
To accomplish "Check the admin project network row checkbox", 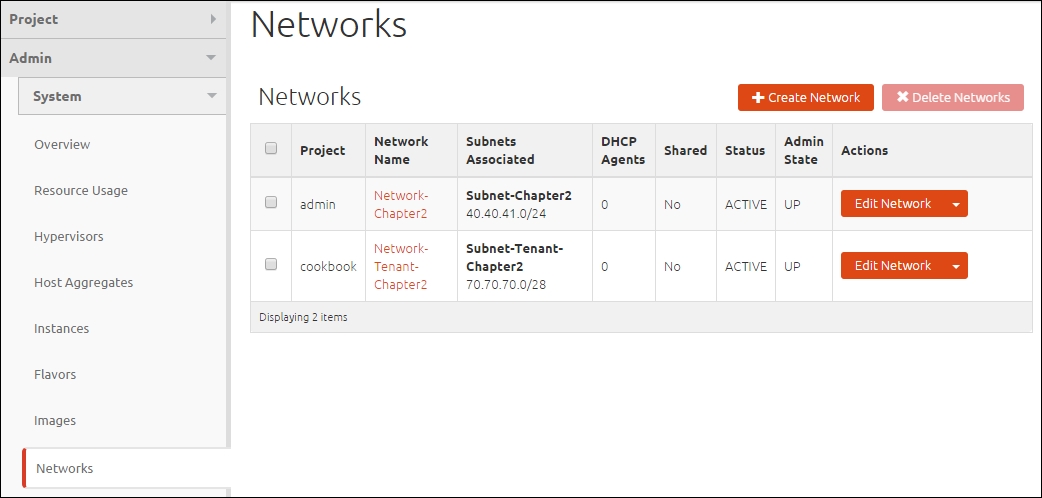I will point(270,202).
